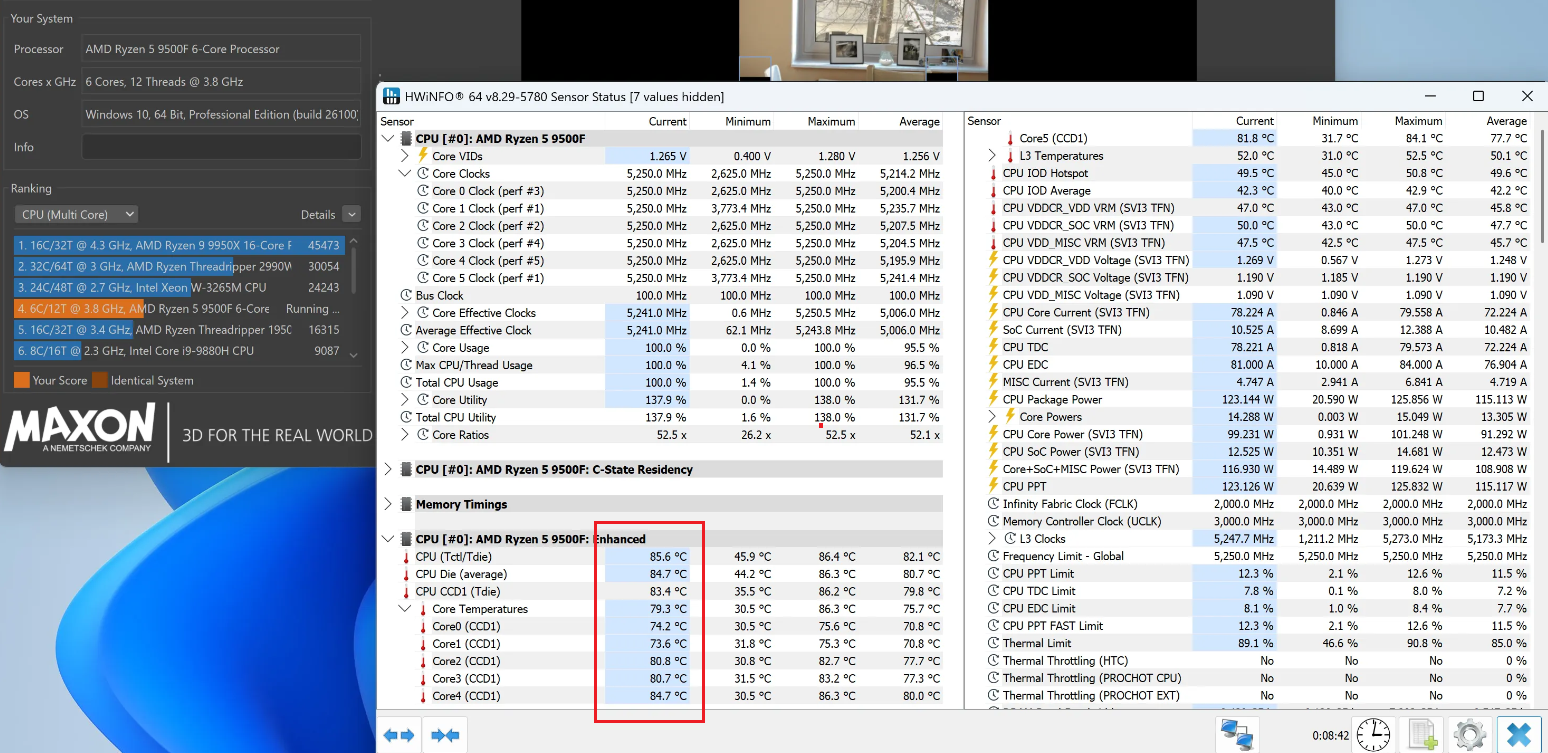Select the Core 0 Clock (perf #3) row
The height and width of the screenshot is (753, 1548).
pos(661,191)
